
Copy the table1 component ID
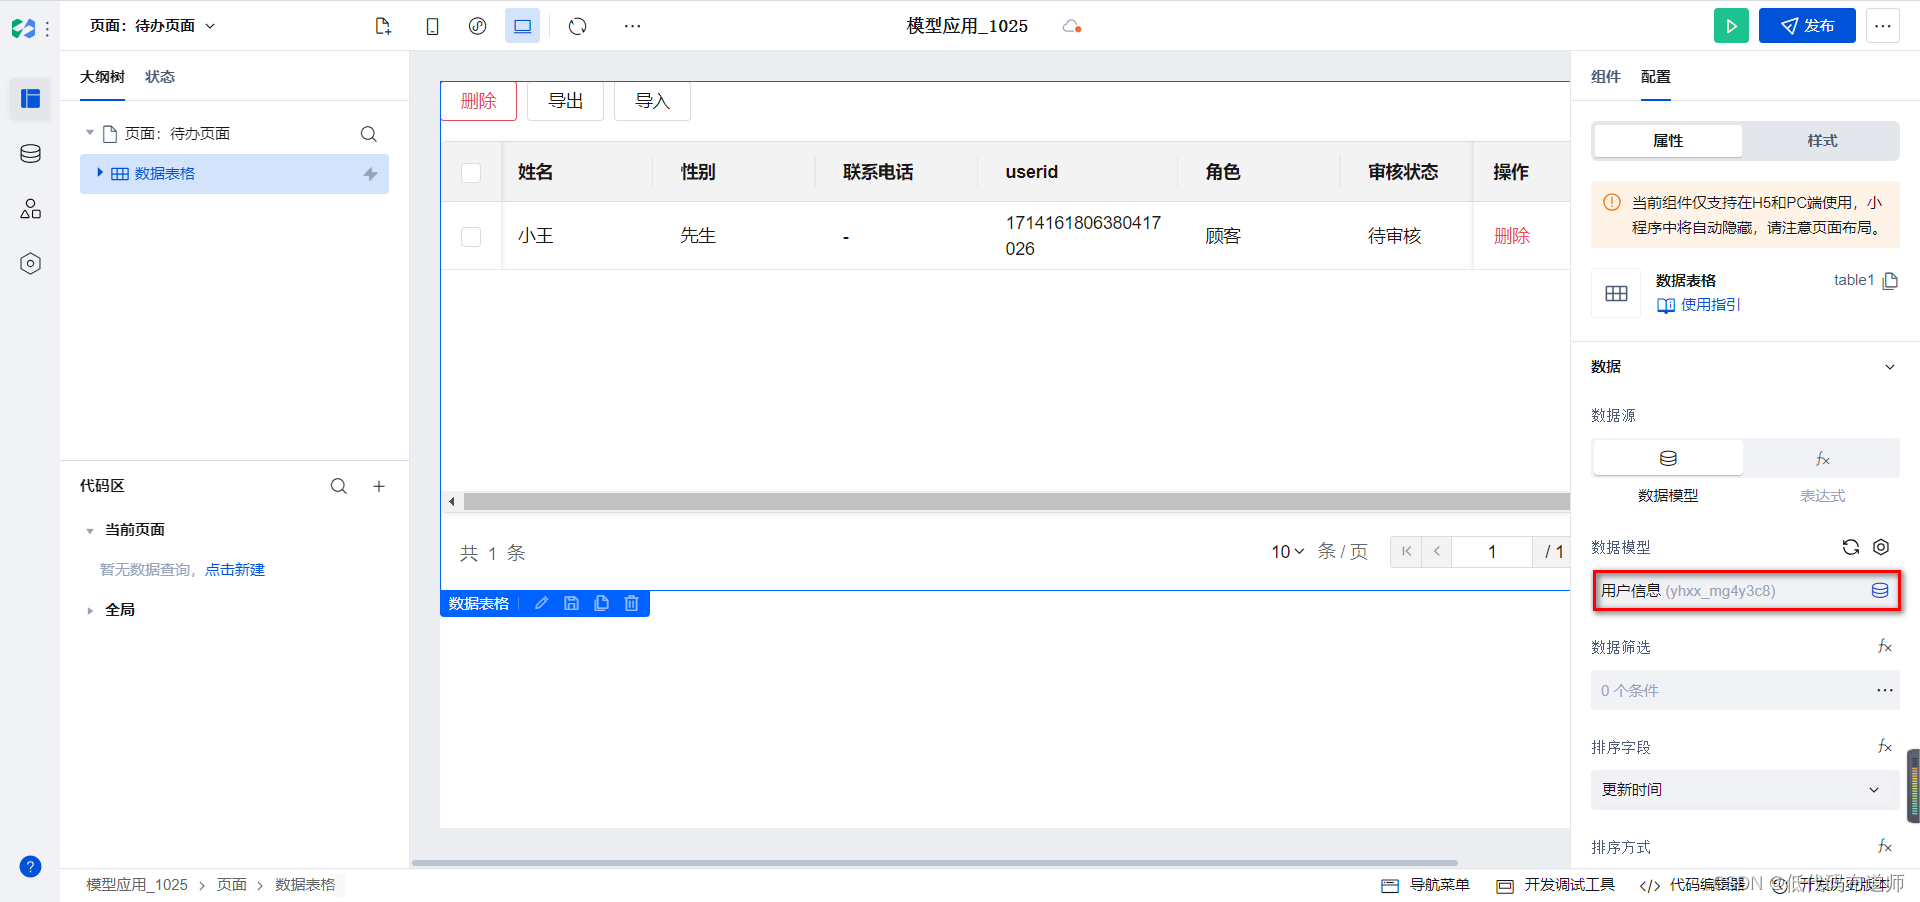[1890, 281]
